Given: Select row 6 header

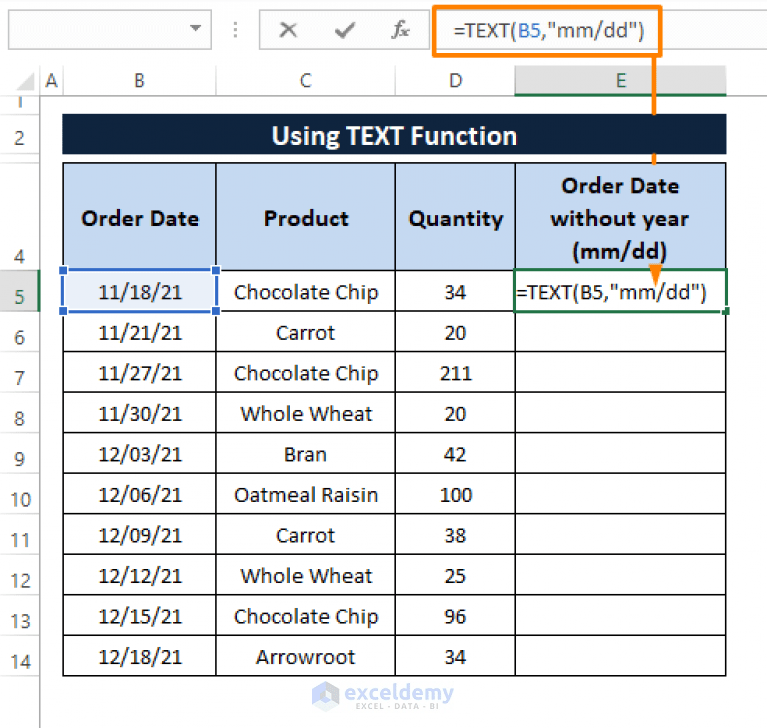Looking at the screenshot, I should 20,331.
